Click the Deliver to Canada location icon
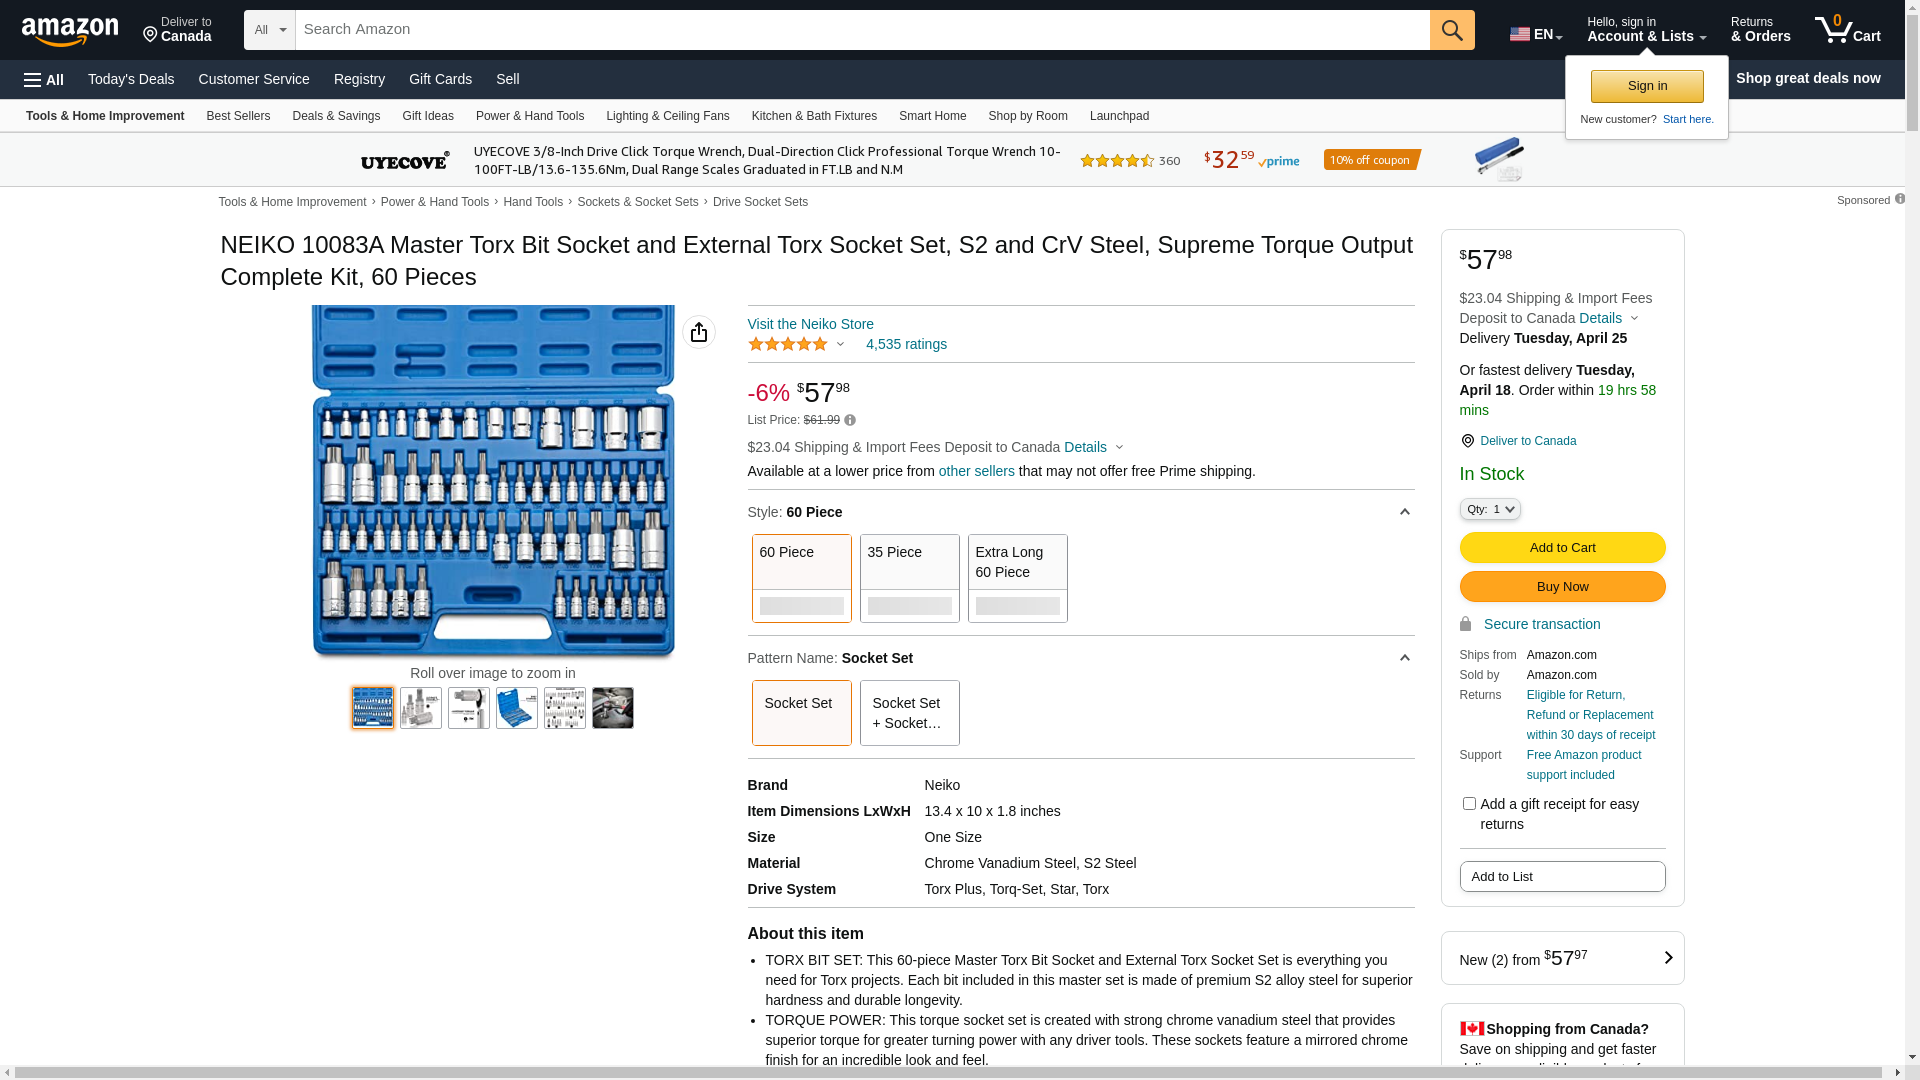The height and width of the screenshot is (1080, 1920). (1467, 441)
